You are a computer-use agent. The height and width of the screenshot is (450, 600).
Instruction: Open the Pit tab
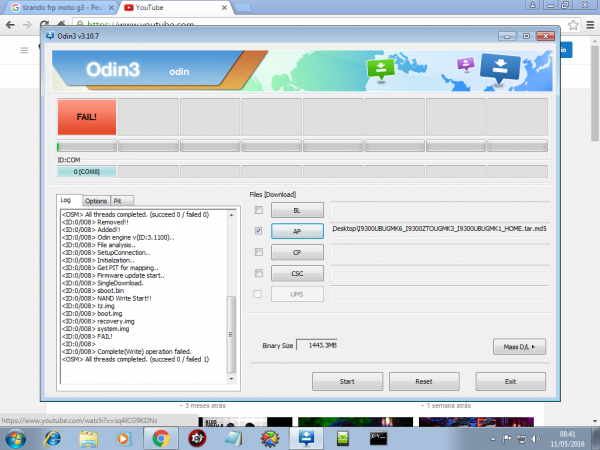tap(122, 201)
